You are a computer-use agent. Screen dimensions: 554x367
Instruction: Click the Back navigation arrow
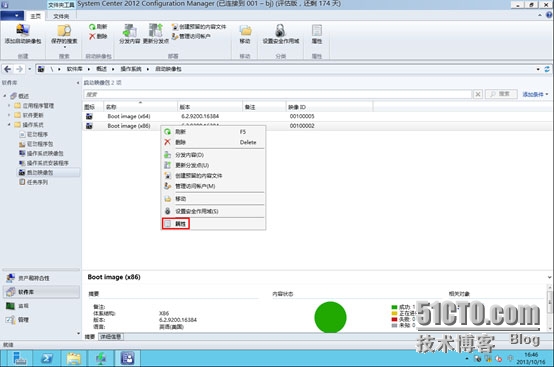tap(8, 69)
